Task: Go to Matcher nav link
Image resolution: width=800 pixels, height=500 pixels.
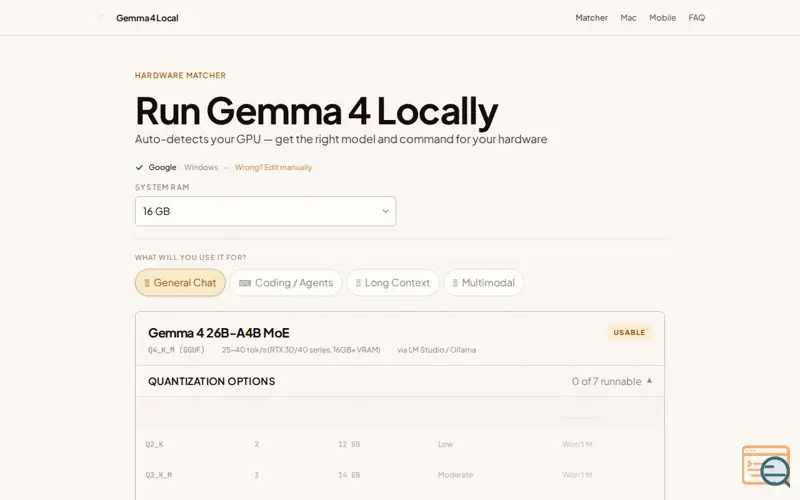Action: click(x=591, y=17)
